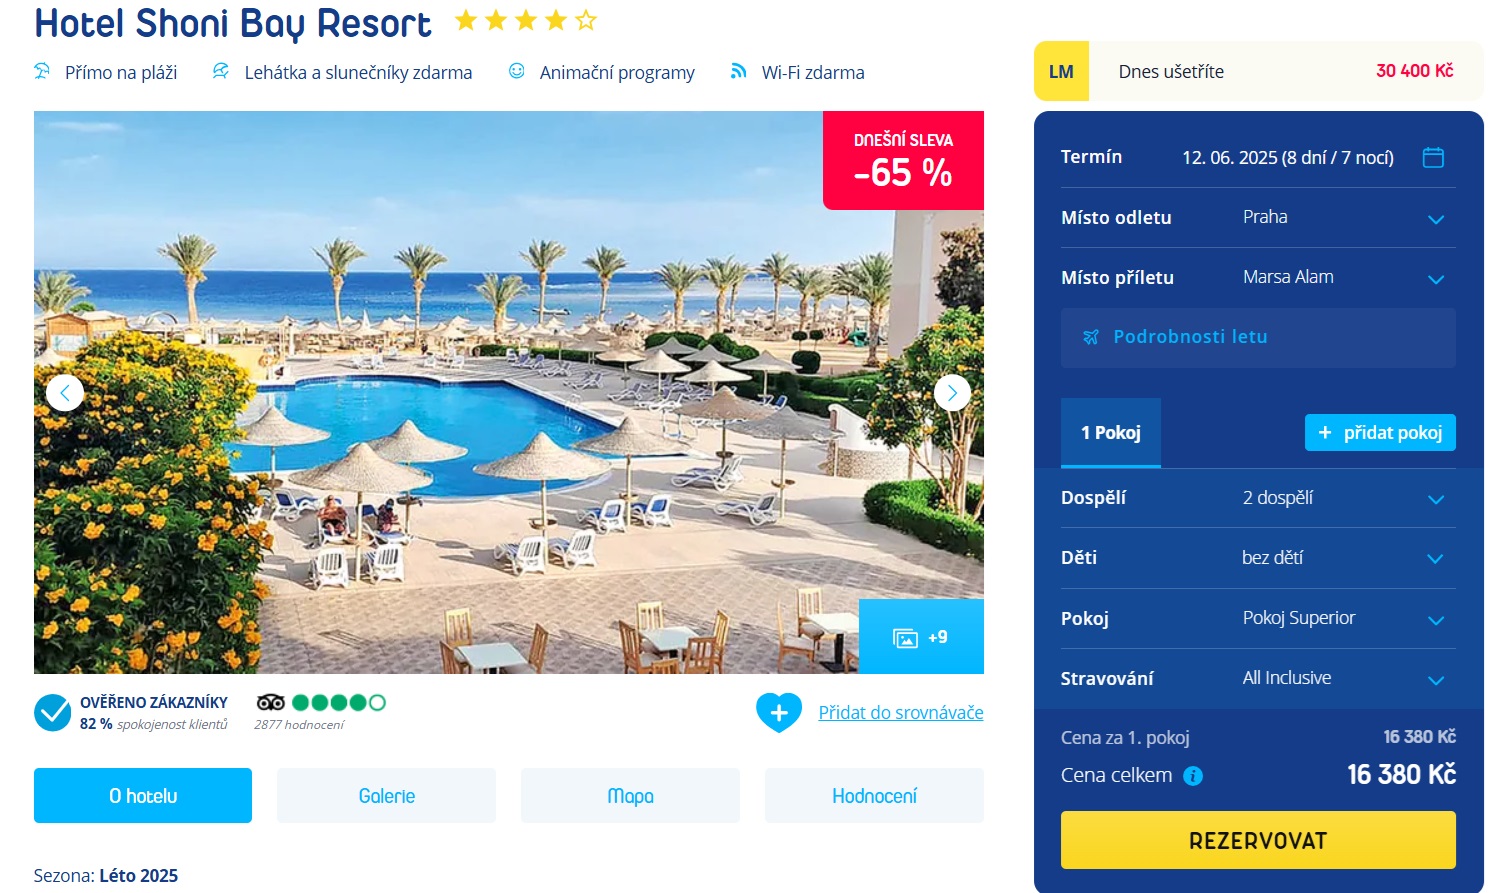
Task: Click the TripAdvisor owl rating icon
Action: click(270, 702)
